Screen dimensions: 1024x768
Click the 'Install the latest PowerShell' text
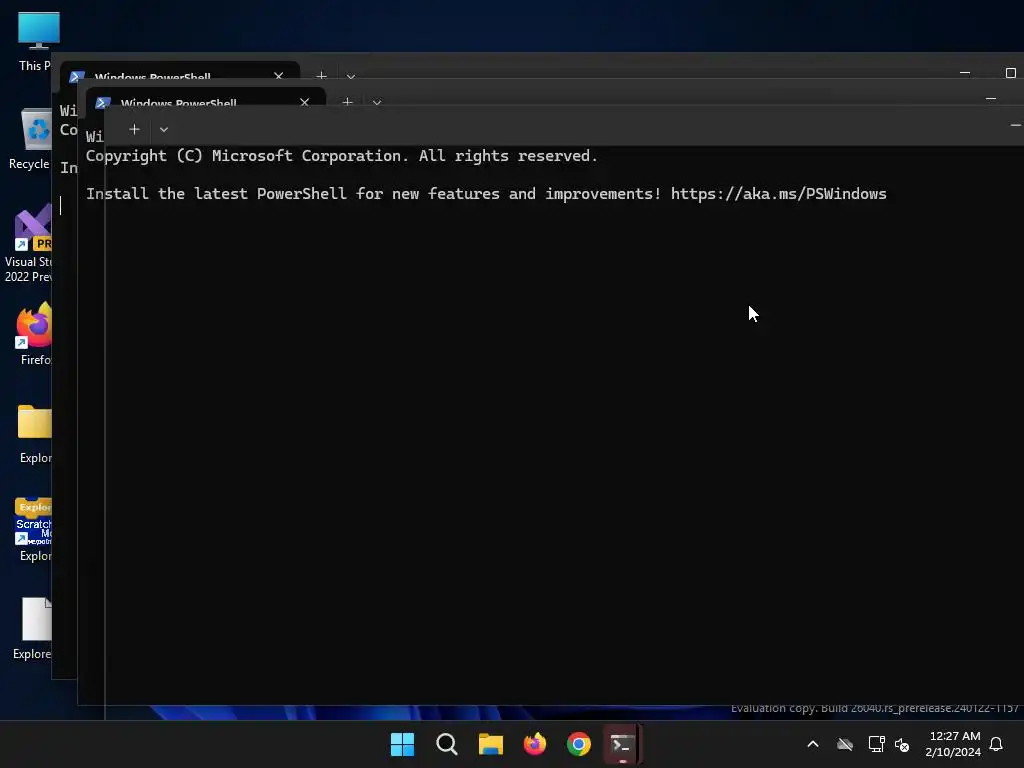[216, 194]
